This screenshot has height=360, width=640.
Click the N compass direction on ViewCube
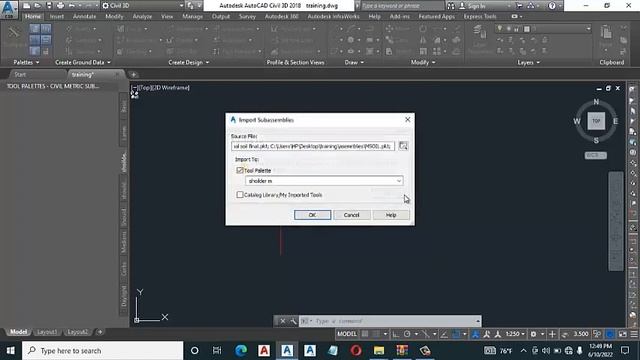pyautogui.click(x=596, y=102)
